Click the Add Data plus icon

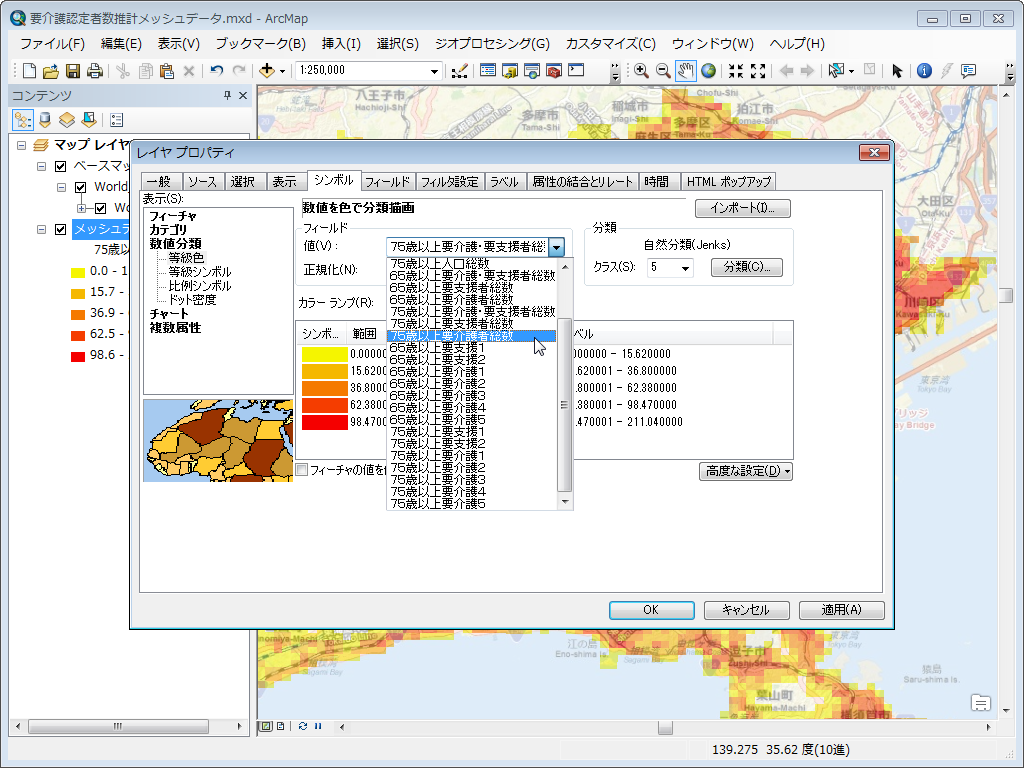(266, 71)
